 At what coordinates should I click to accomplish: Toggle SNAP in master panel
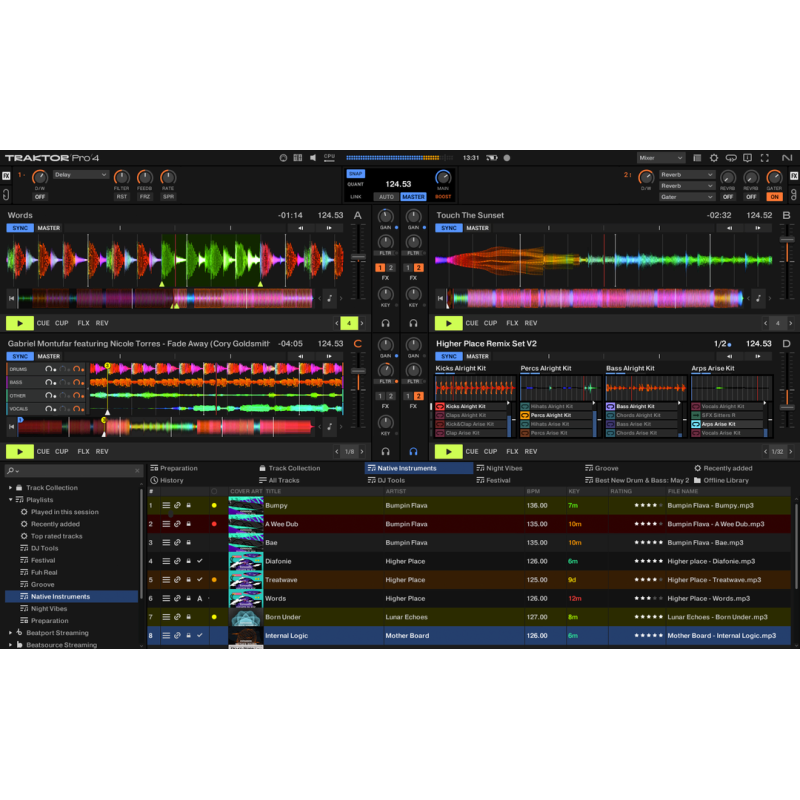point(356,173)
